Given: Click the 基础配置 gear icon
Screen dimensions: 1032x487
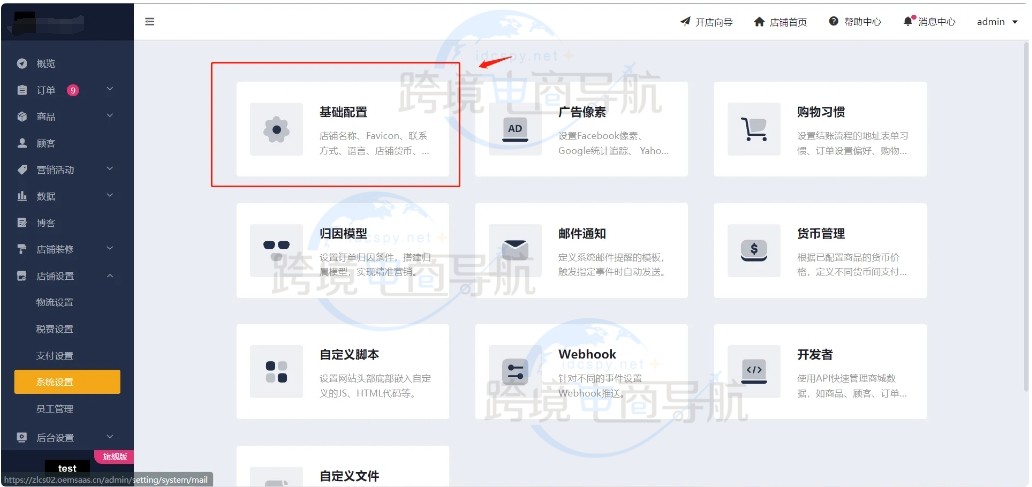Looking at the screenshot, I should click(x=276, y=130).
